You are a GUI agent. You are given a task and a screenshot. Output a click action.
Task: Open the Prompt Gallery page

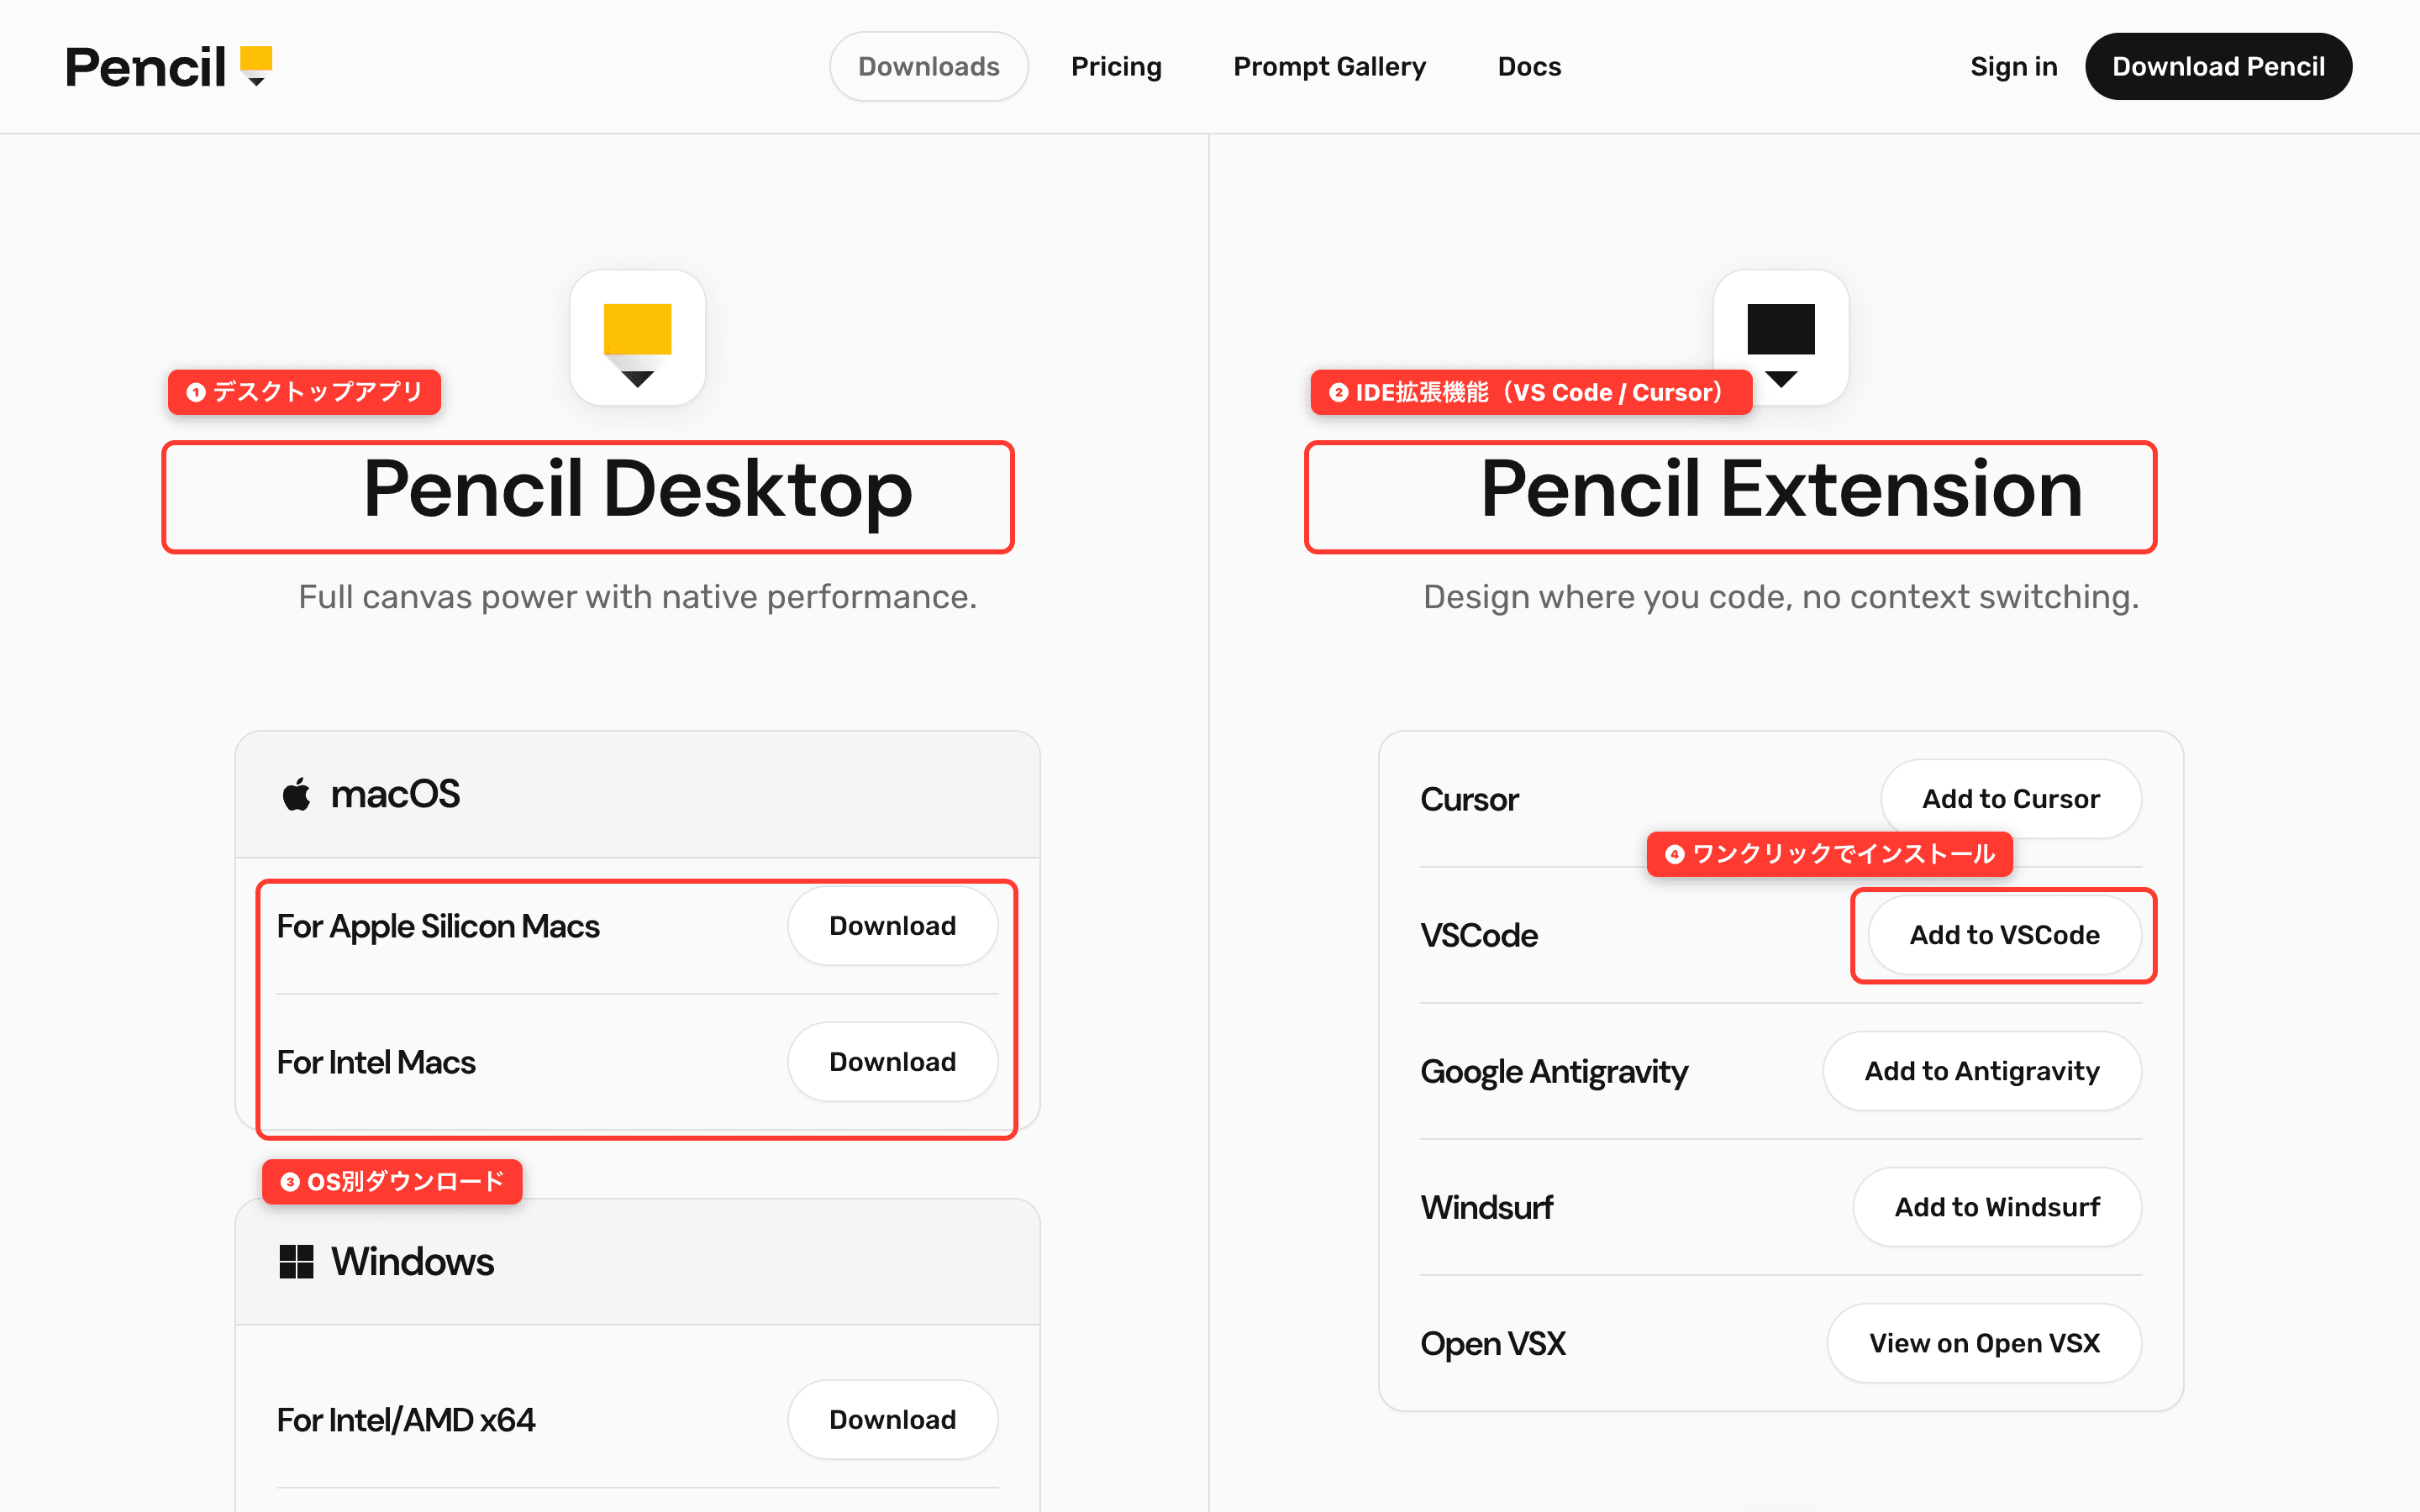[1329, 66]
